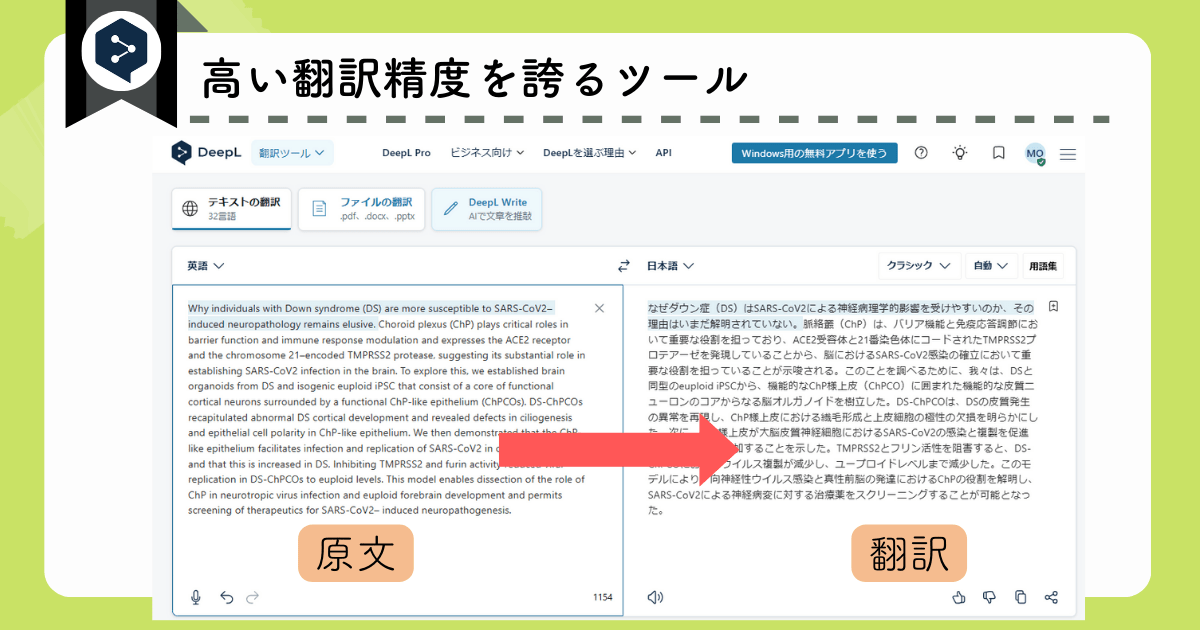Open the target language 日本語 dropdown
This screenshot has width=1200, height=630.
click(671, 266)
